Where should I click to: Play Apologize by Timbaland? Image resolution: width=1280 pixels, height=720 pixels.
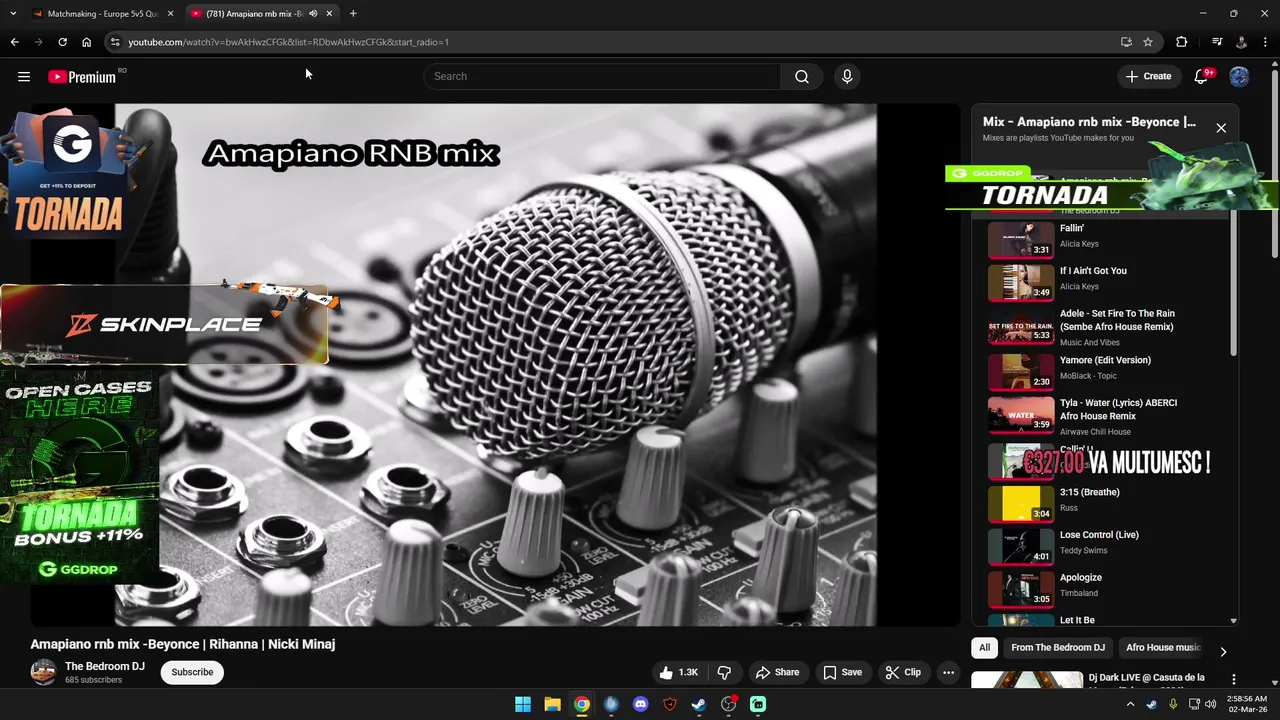click(1106, 589)
